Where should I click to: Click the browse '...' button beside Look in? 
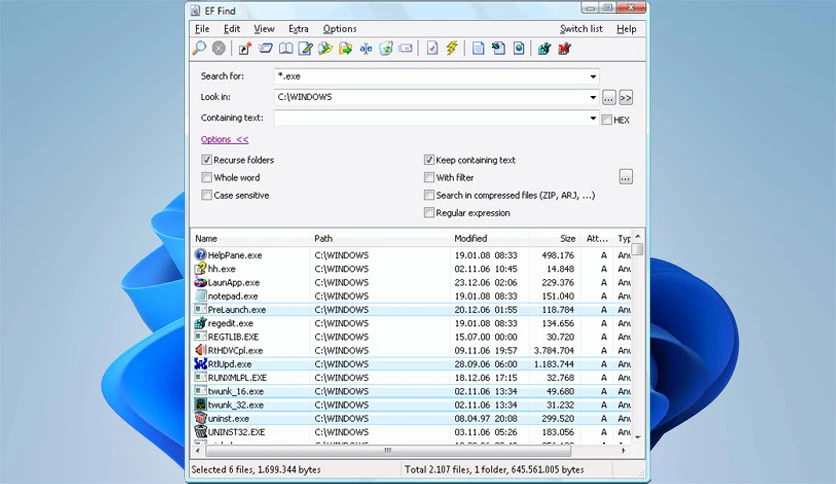609,98
